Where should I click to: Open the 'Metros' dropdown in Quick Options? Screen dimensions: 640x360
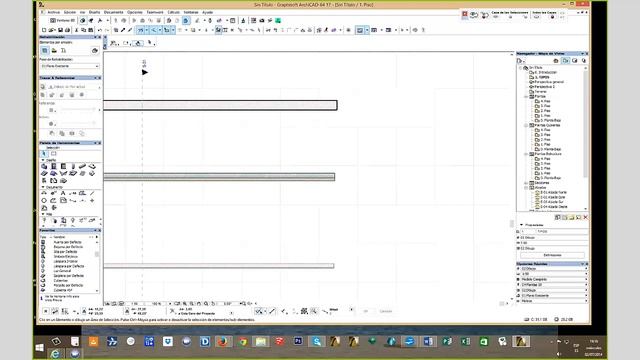point(553,301)
